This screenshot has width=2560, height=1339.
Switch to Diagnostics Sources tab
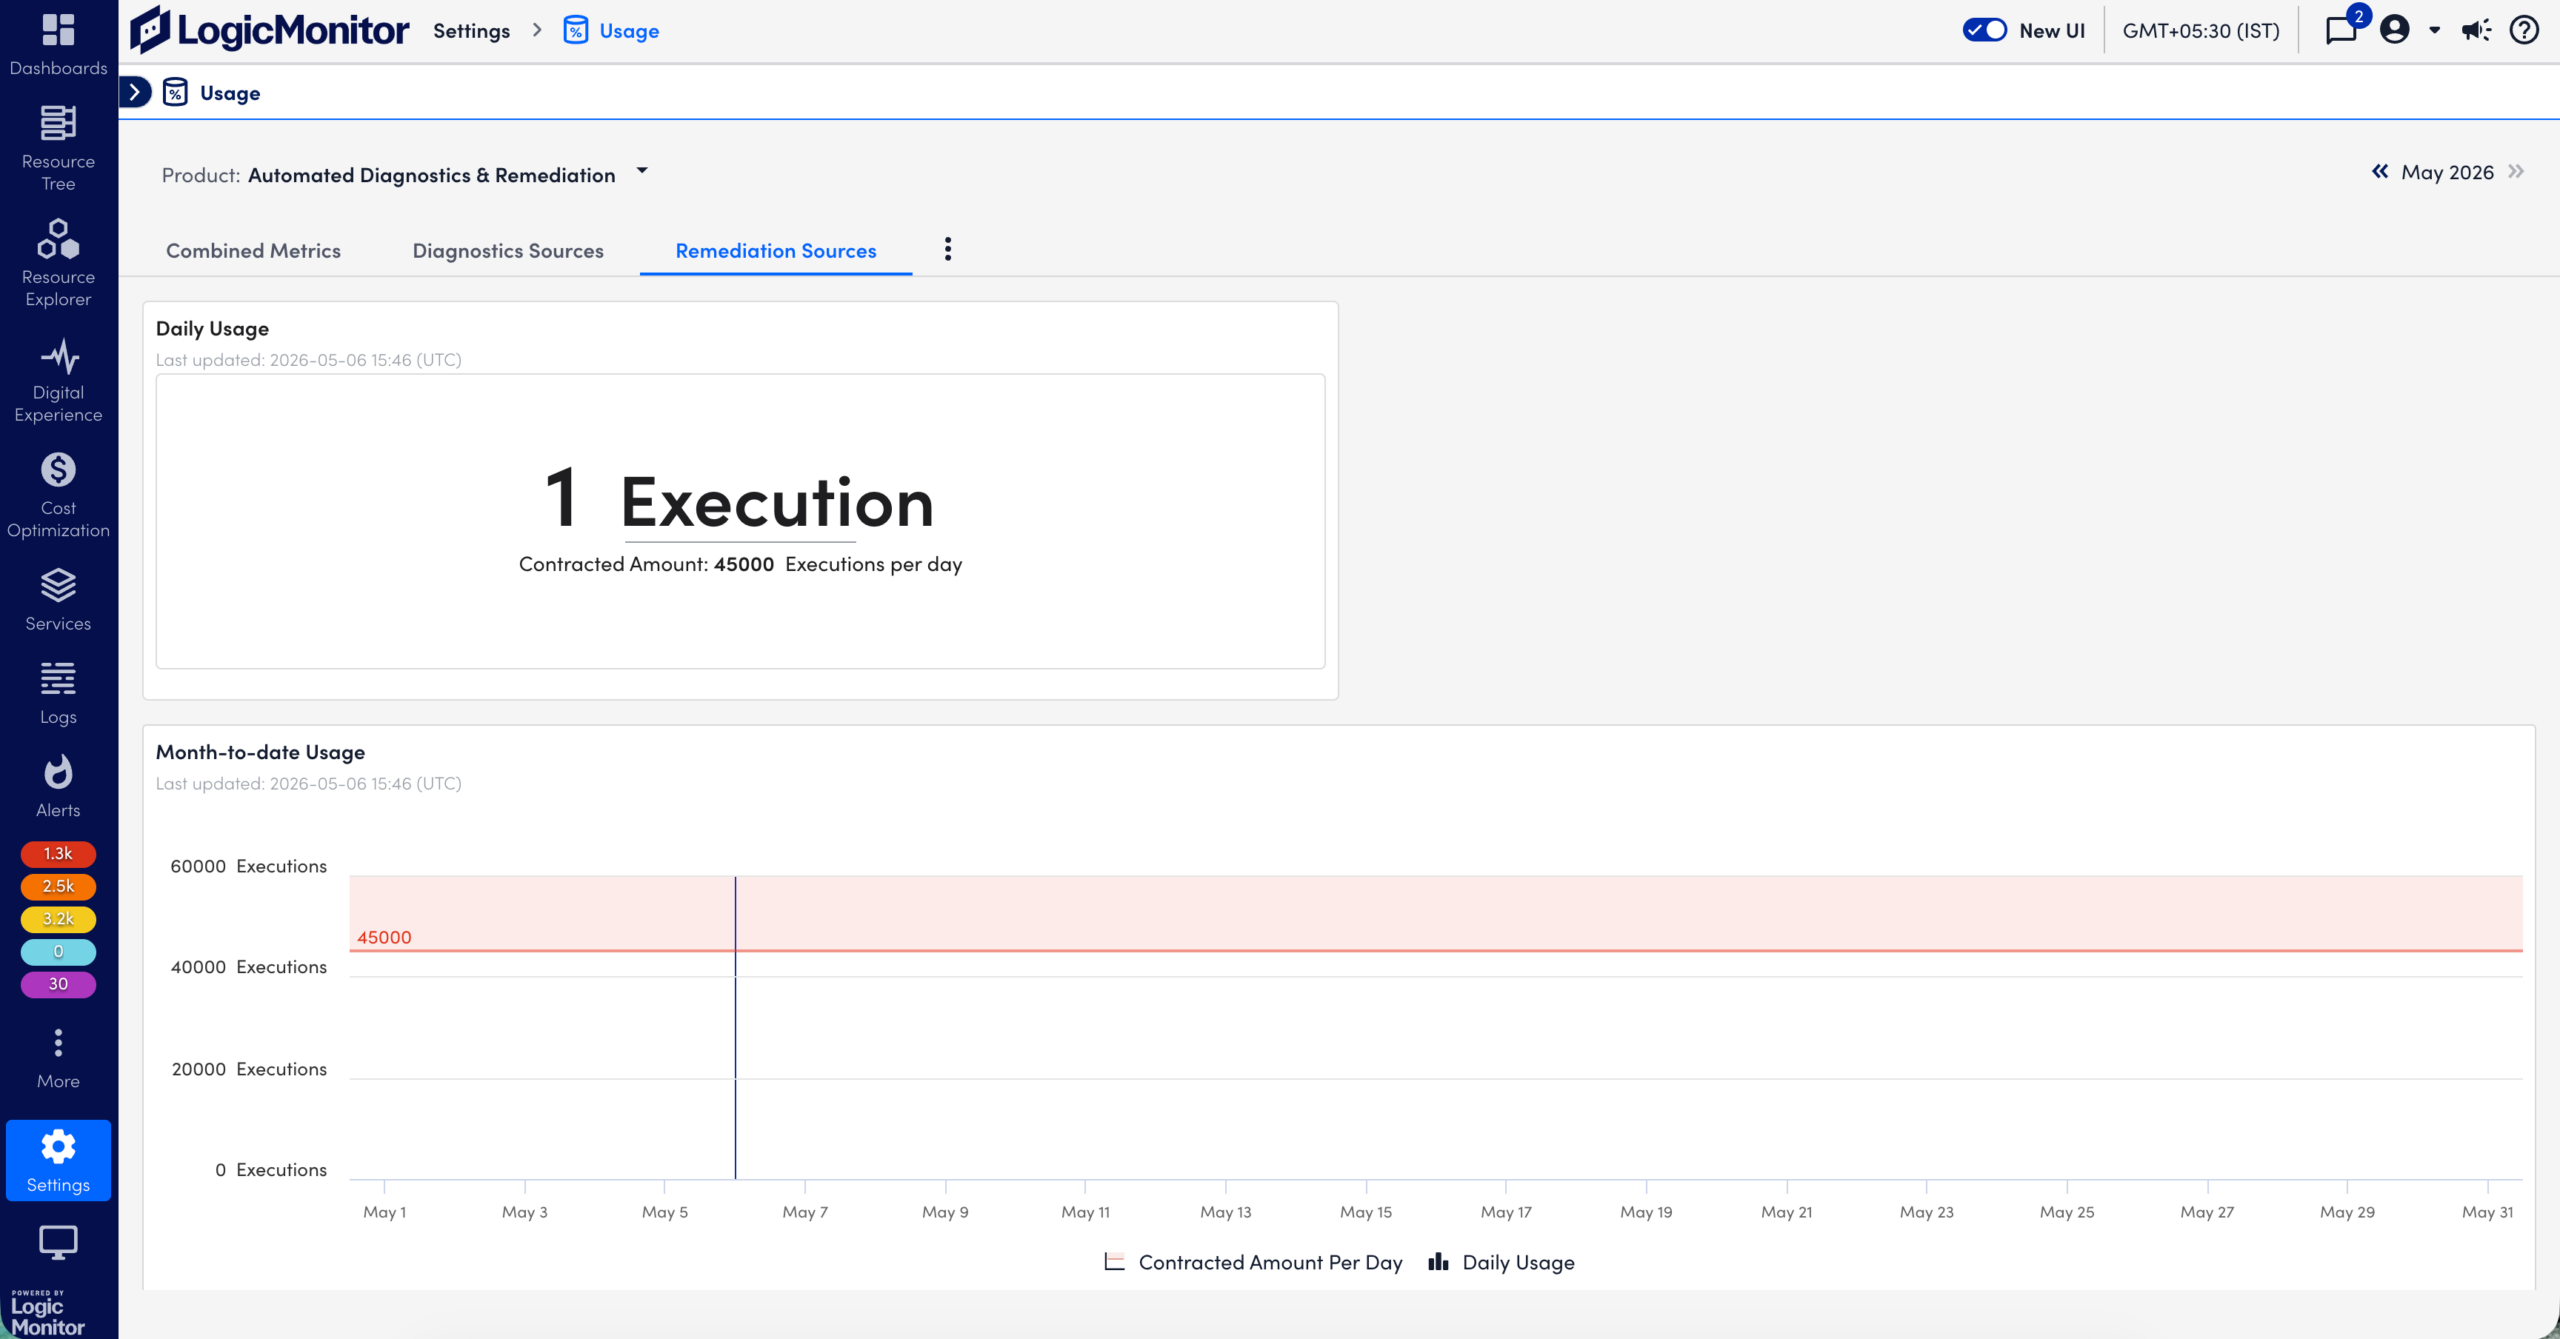click(x=508, y=250)
